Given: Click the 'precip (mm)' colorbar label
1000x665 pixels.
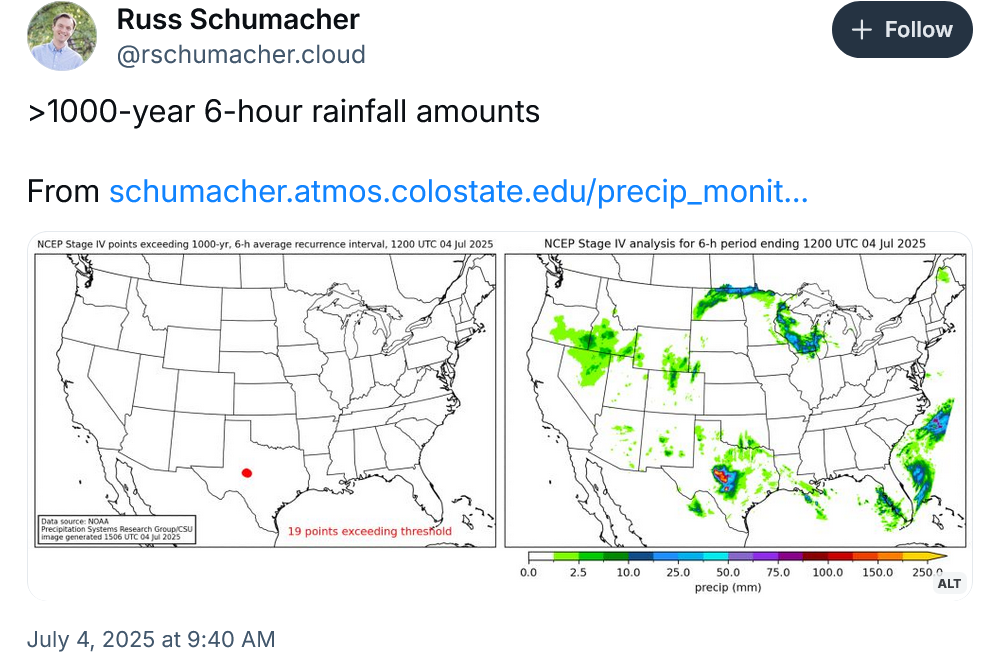Looking at the screenshot, I should [728, 587].
